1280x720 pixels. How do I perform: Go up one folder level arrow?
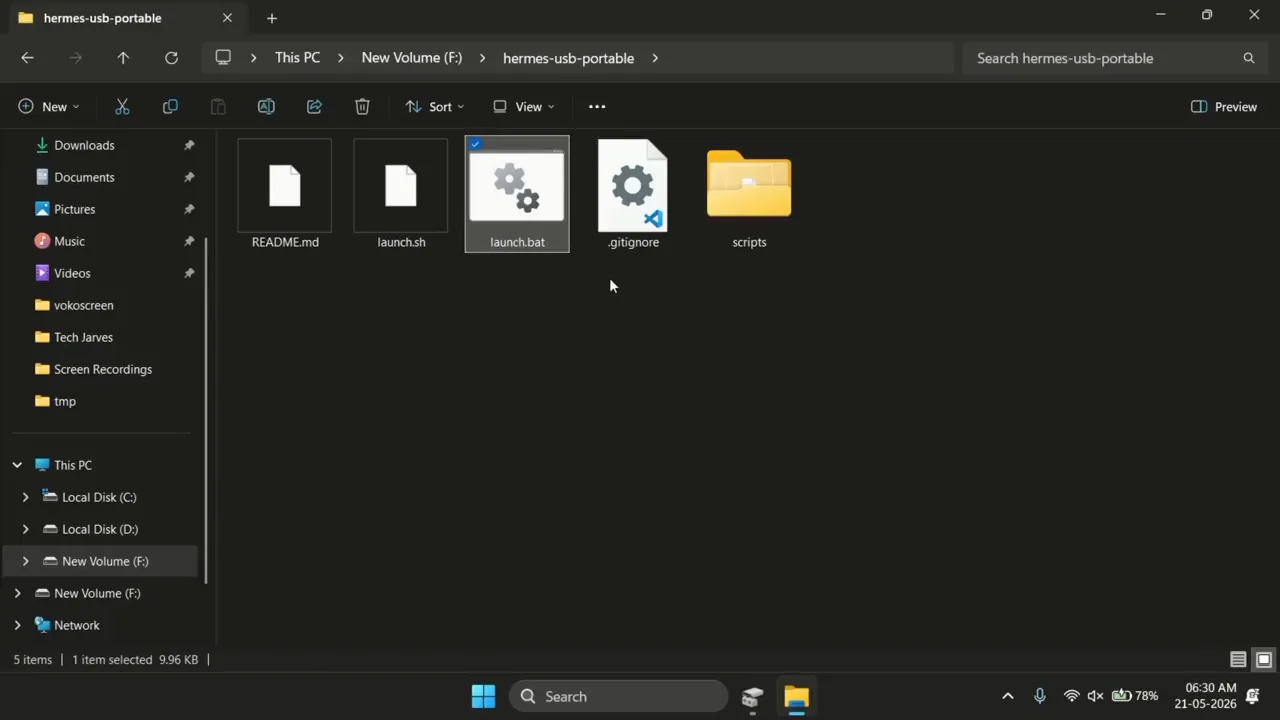[x=123, y=58]
